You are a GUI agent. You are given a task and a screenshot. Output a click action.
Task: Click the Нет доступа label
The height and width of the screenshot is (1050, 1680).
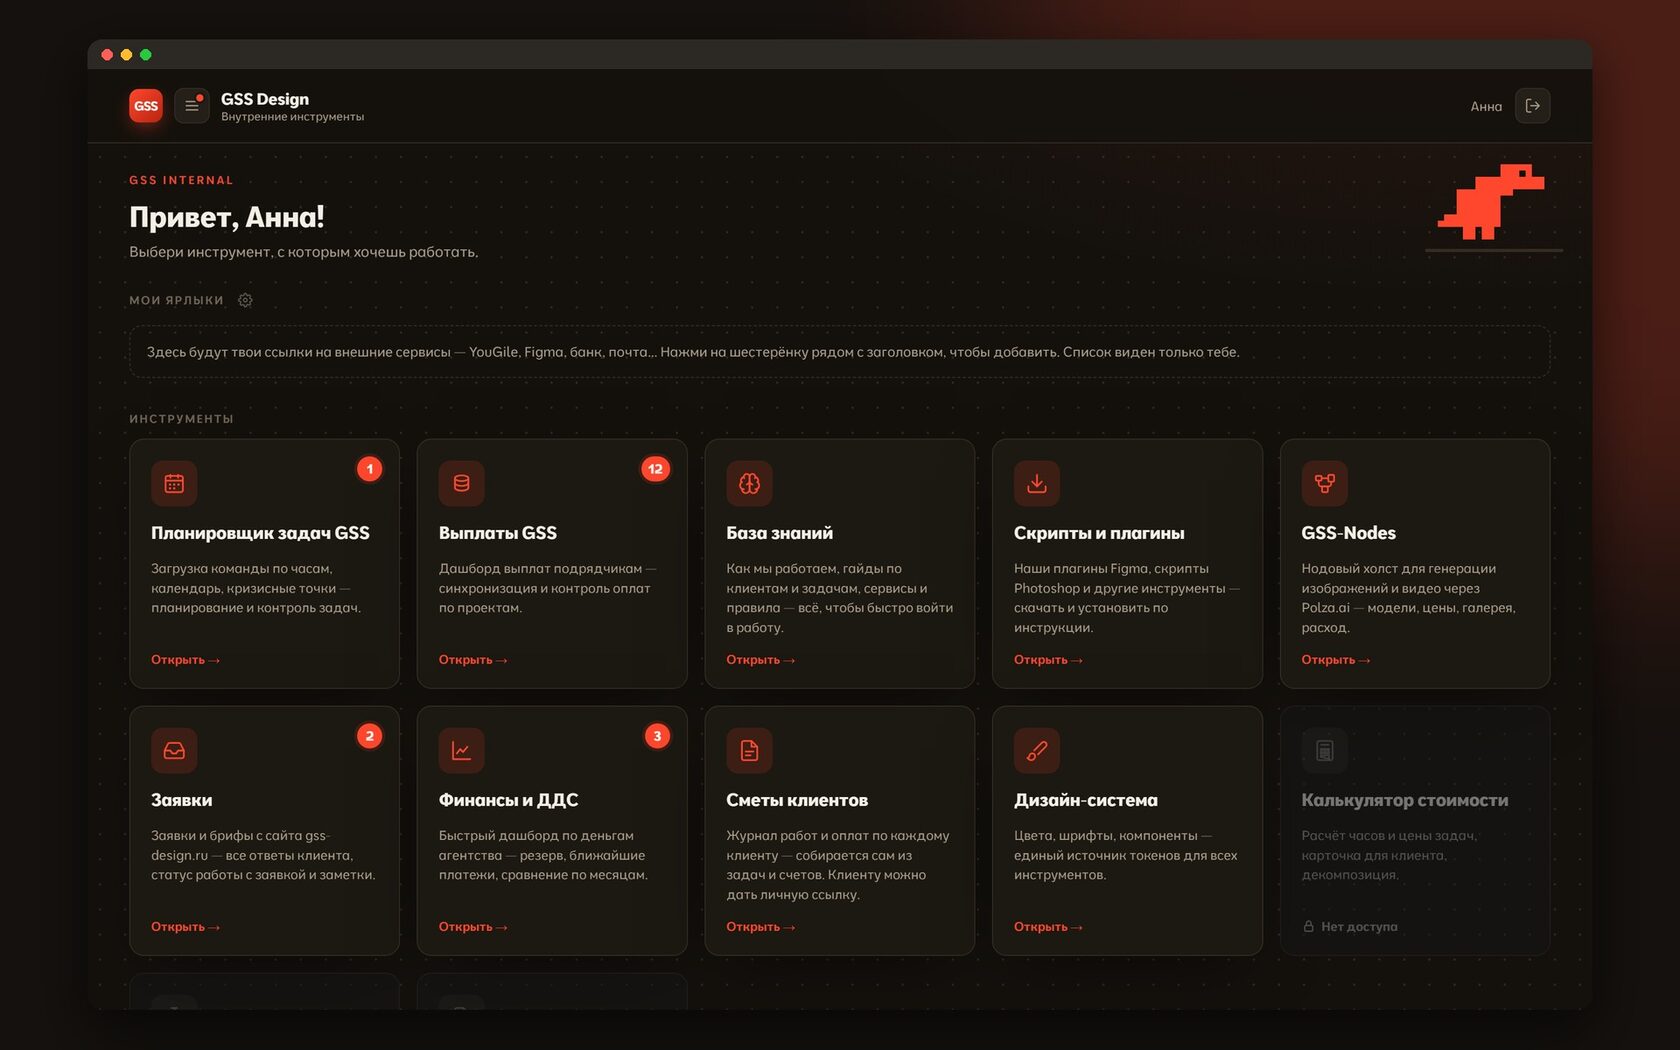pyautogui.click(x=1350, y=927)
